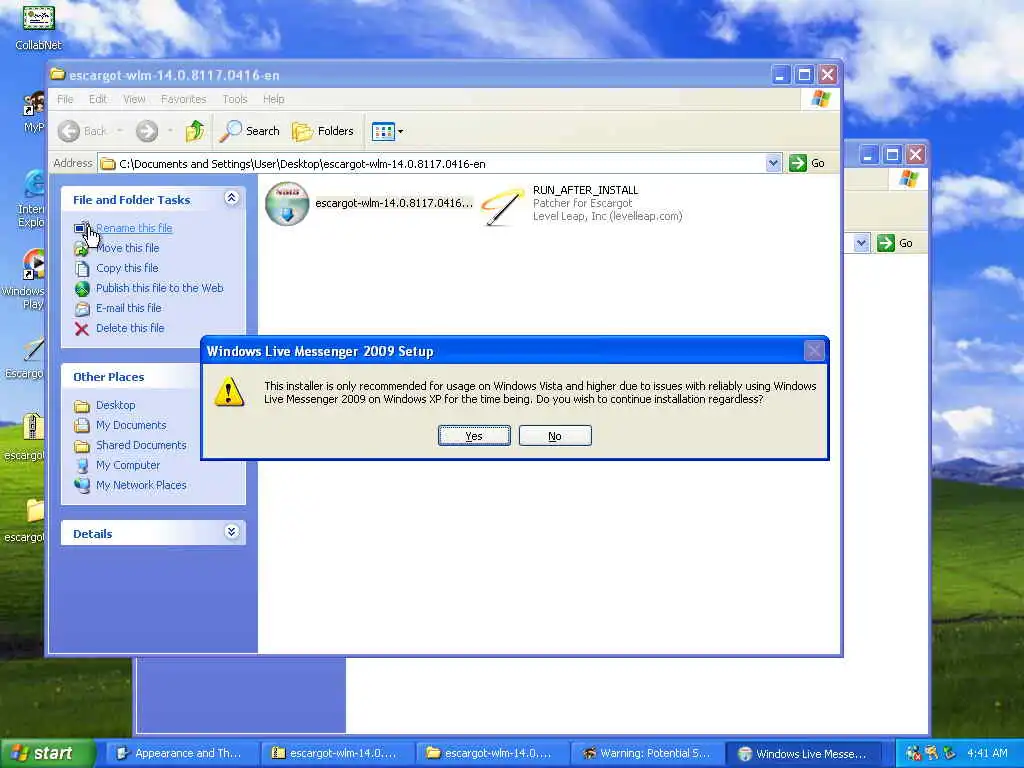Expand the address bar dropdown
Screen dimensions: 1024x768
point(773,163)
